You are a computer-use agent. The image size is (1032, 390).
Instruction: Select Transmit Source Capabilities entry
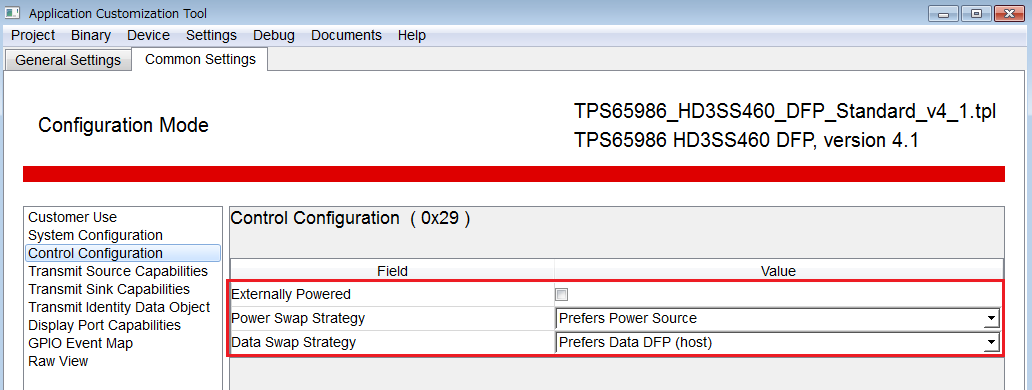[118, 272]
